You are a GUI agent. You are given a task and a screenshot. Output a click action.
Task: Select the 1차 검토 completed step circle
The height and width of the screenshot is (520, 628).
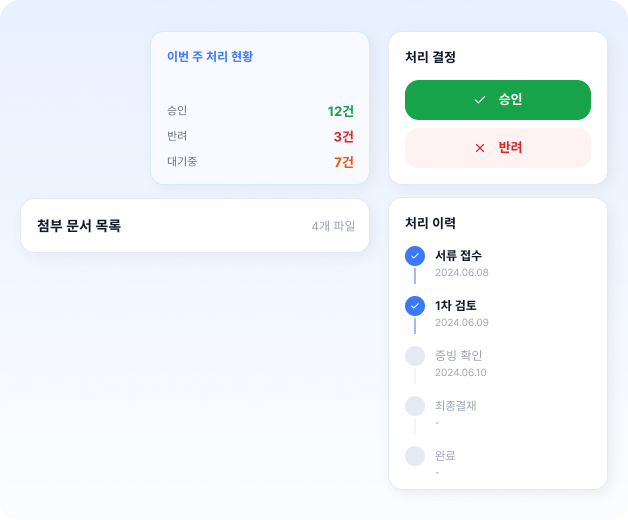point(415,306)
